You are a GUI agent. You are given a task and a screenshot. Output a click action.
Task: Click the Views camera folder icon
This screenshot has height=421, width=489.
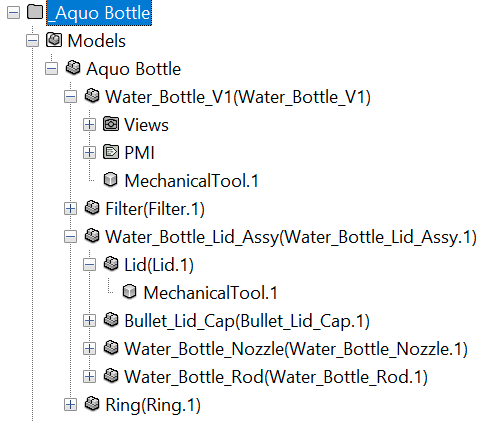(111, 124)
